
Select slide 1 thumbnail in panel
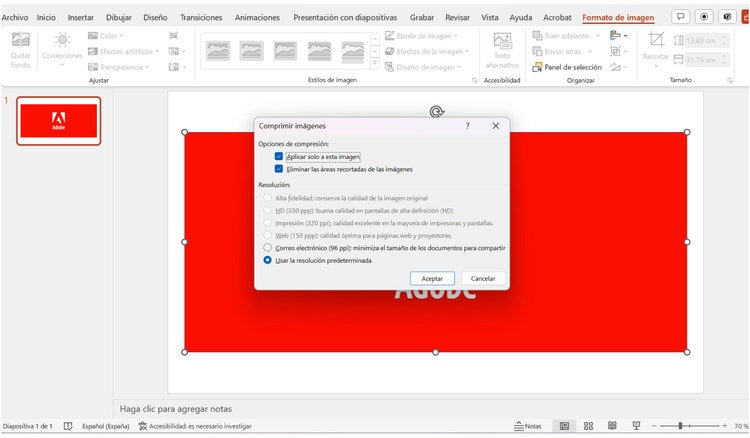pyautogui.click(x=58, y=121)
